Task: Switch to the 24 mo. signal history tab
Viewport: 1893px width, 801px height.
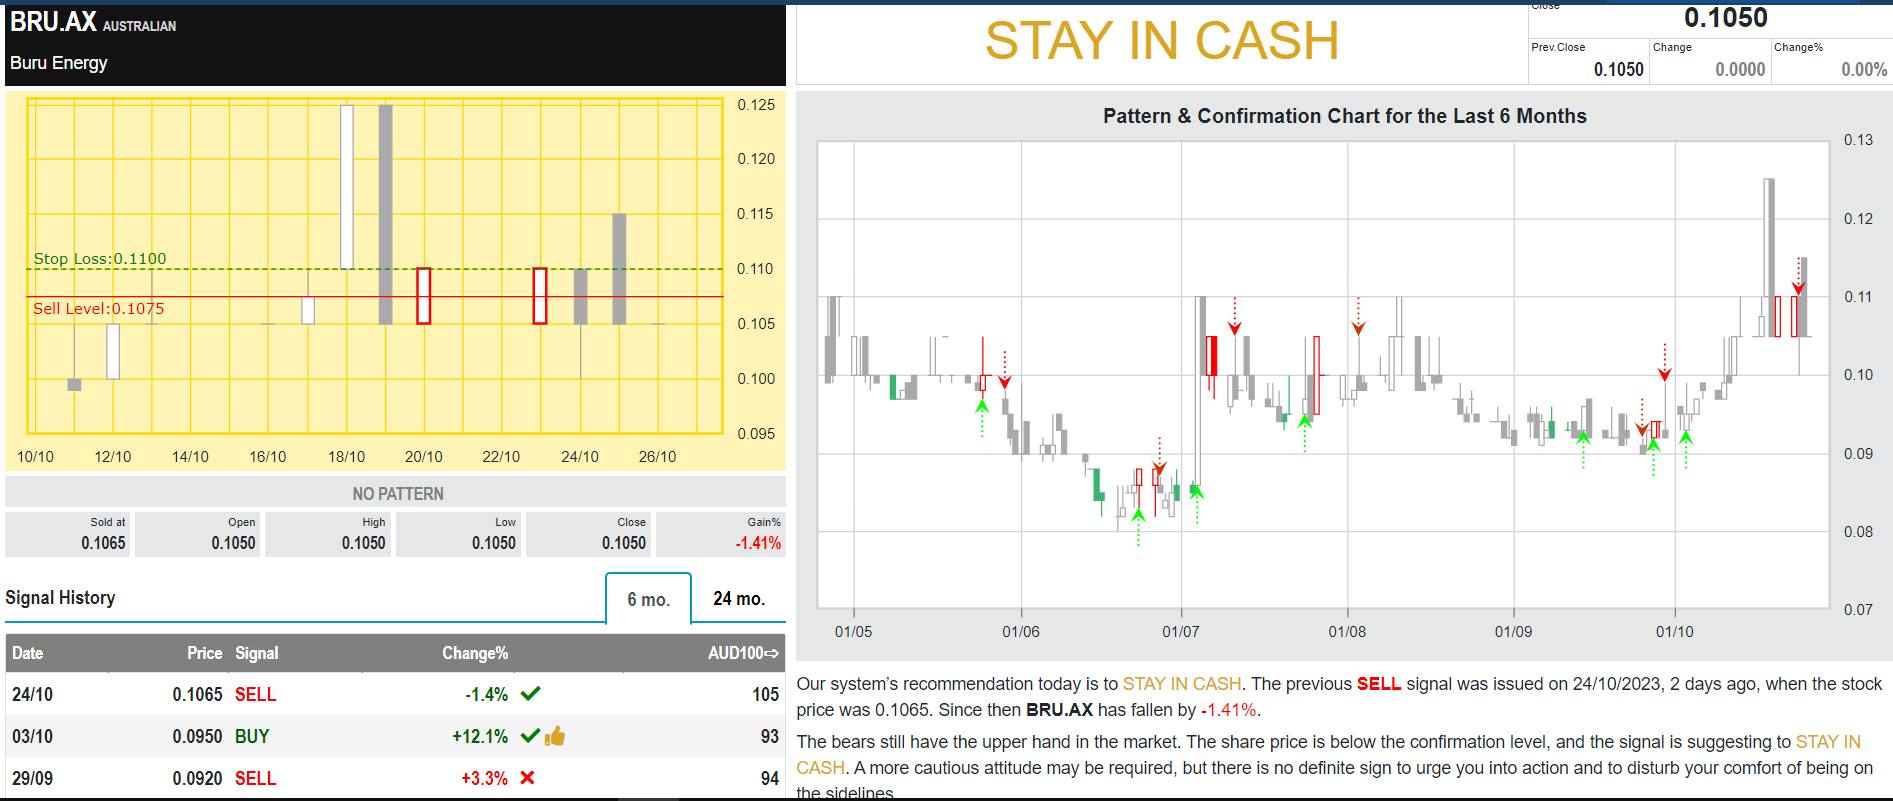Action: pyautogui.click(x=739, y=599)
